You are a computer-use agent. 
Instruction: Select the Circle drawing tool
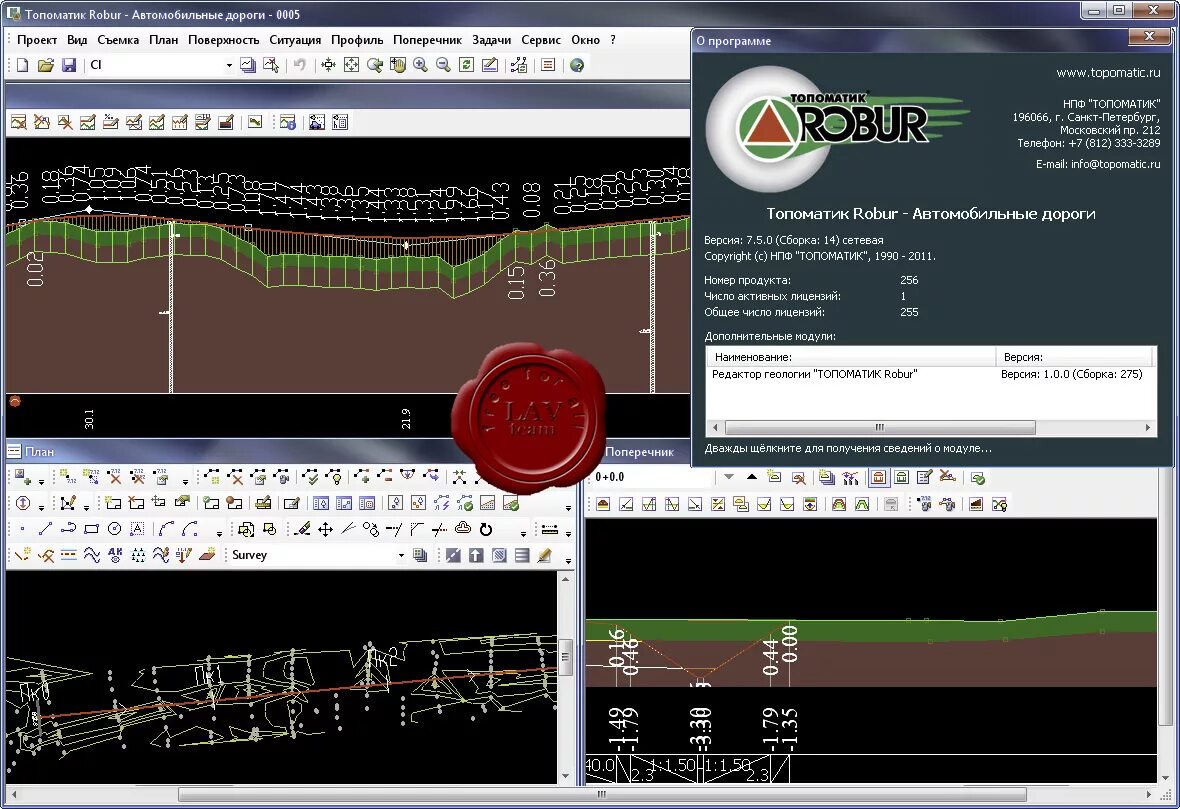114,529
